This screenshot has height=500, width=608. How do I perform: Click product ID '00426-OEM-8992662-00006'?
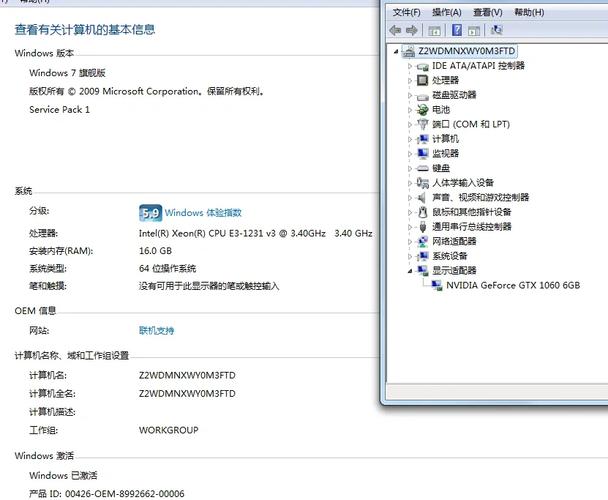[125, 493]
